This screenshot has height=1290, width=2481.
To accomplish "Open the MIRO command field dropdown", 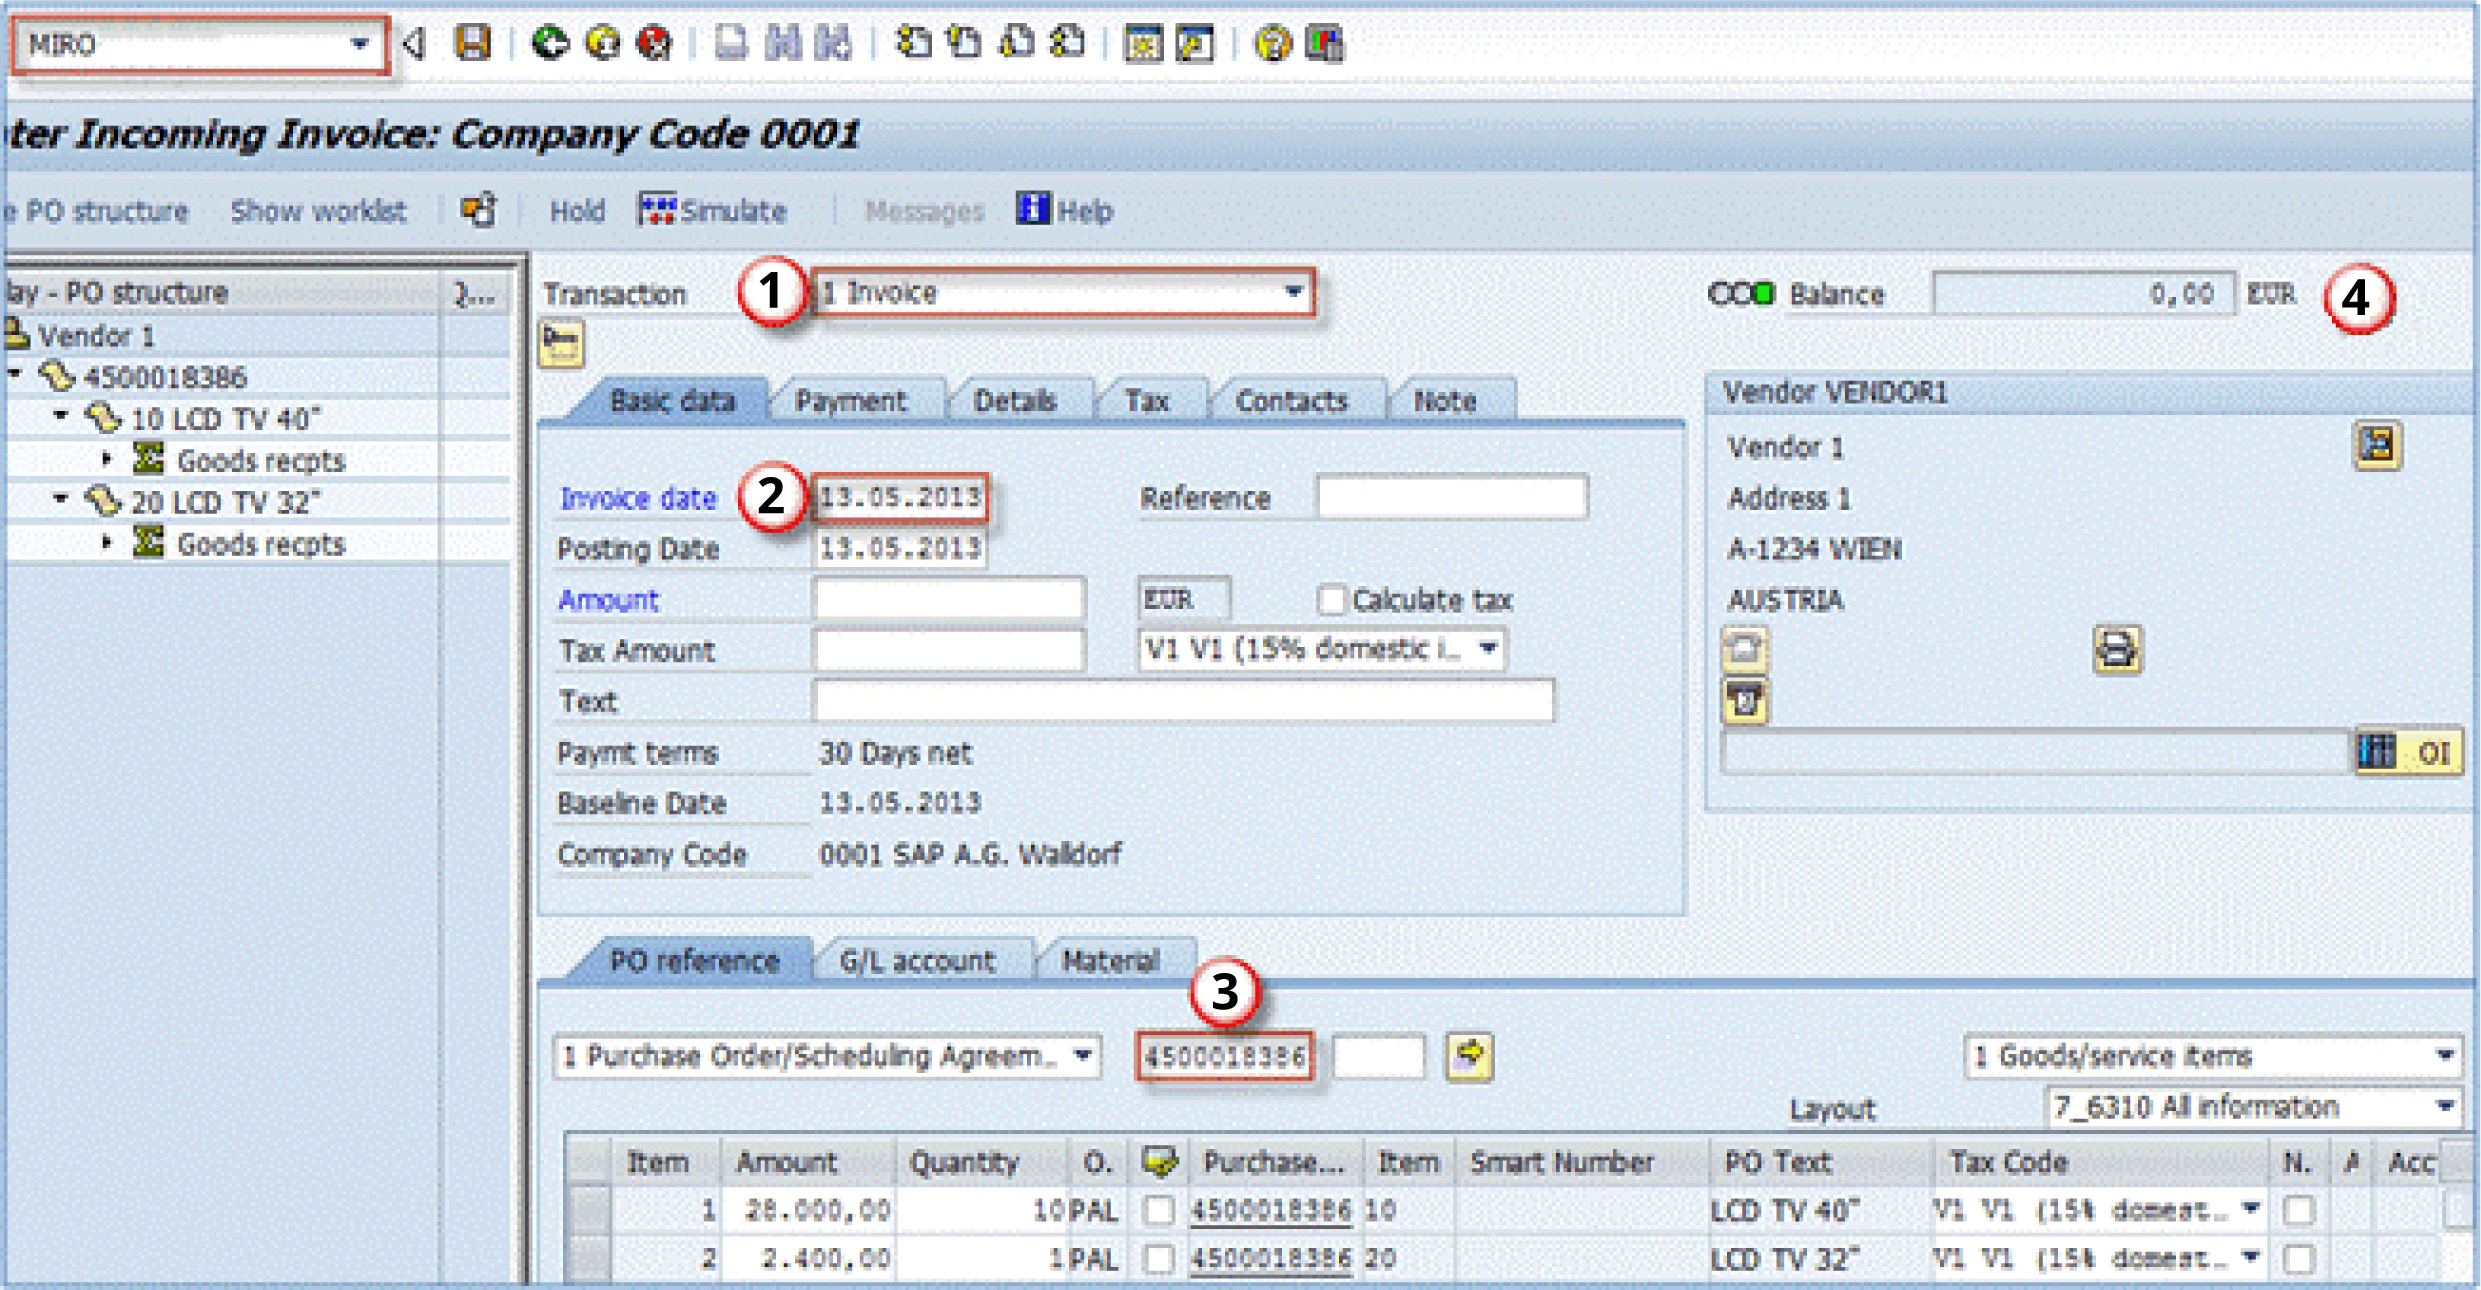I will click(x=359, y=44).
